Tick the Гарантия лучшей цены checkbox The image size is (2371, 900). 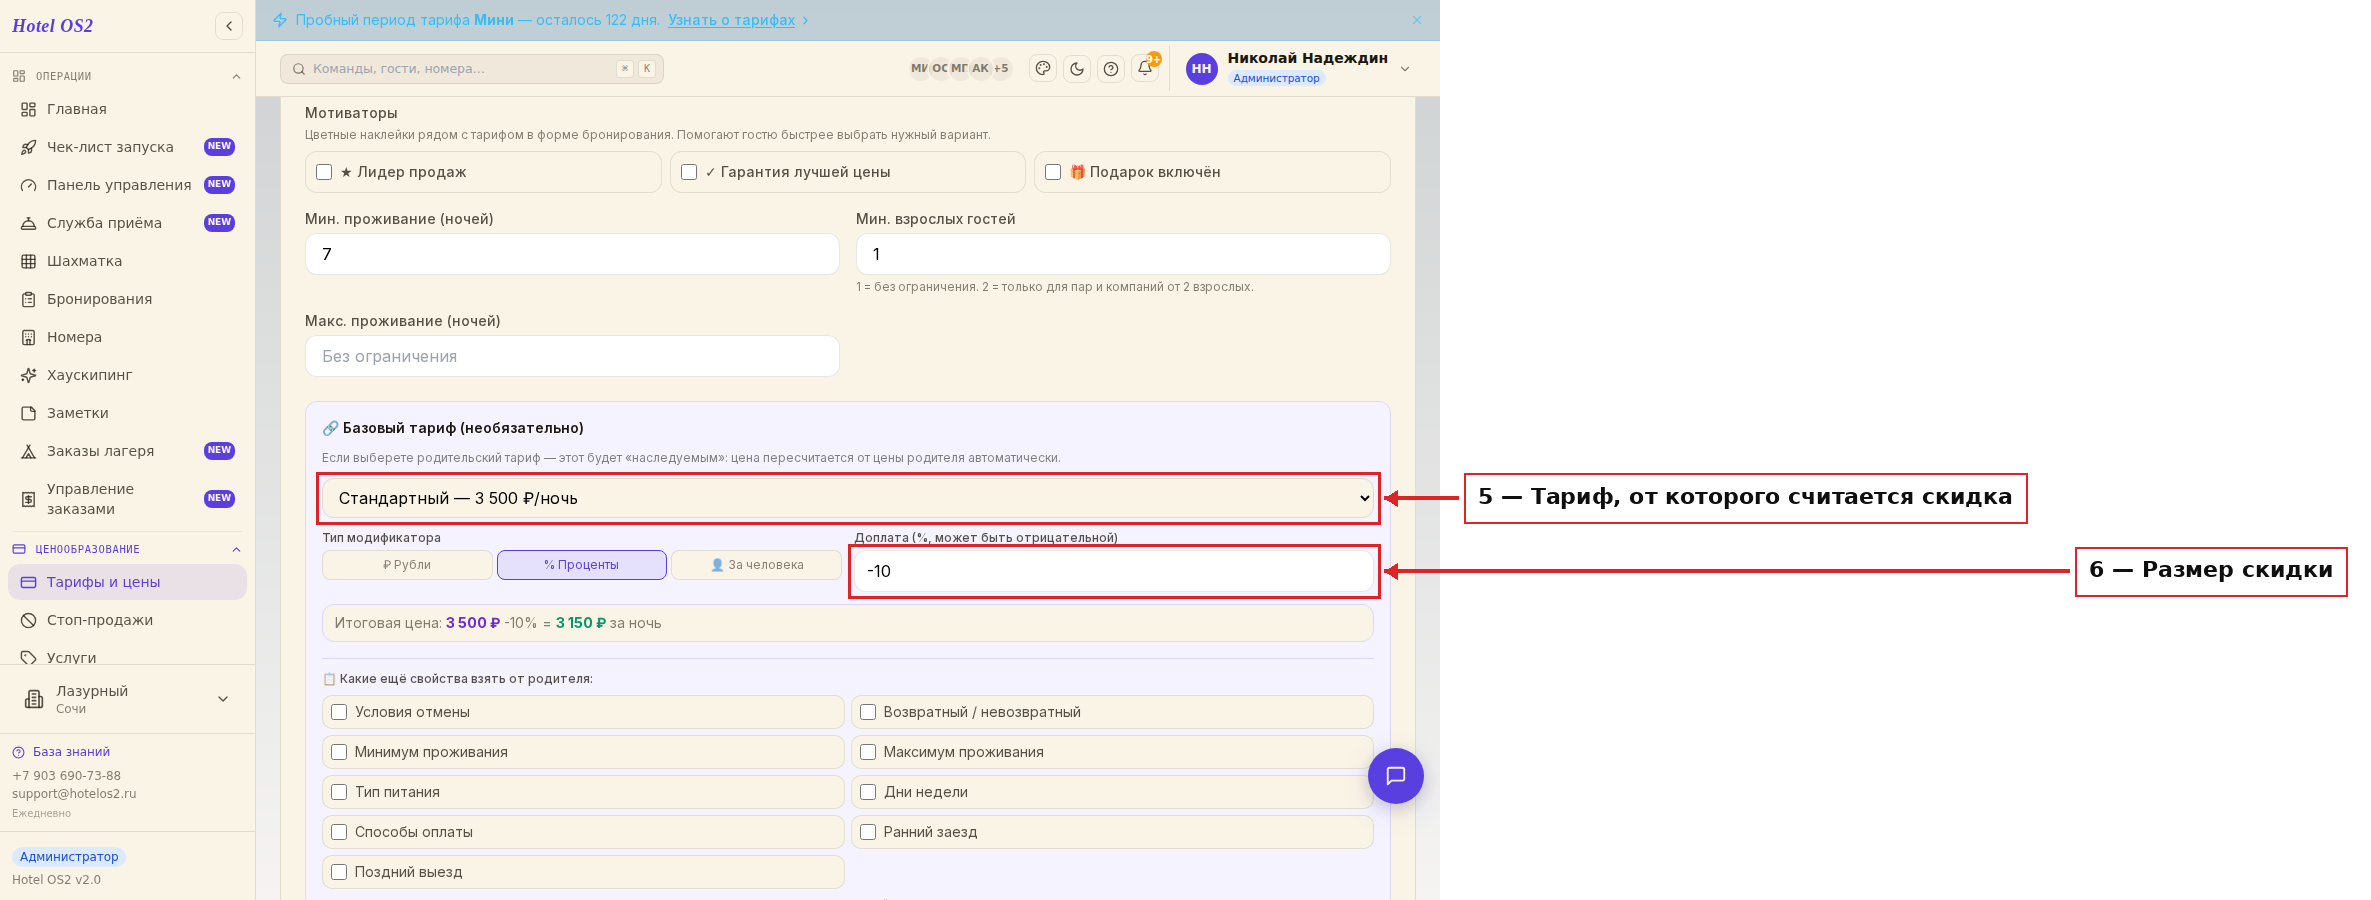pyautogui.click(x=689, y=172)
